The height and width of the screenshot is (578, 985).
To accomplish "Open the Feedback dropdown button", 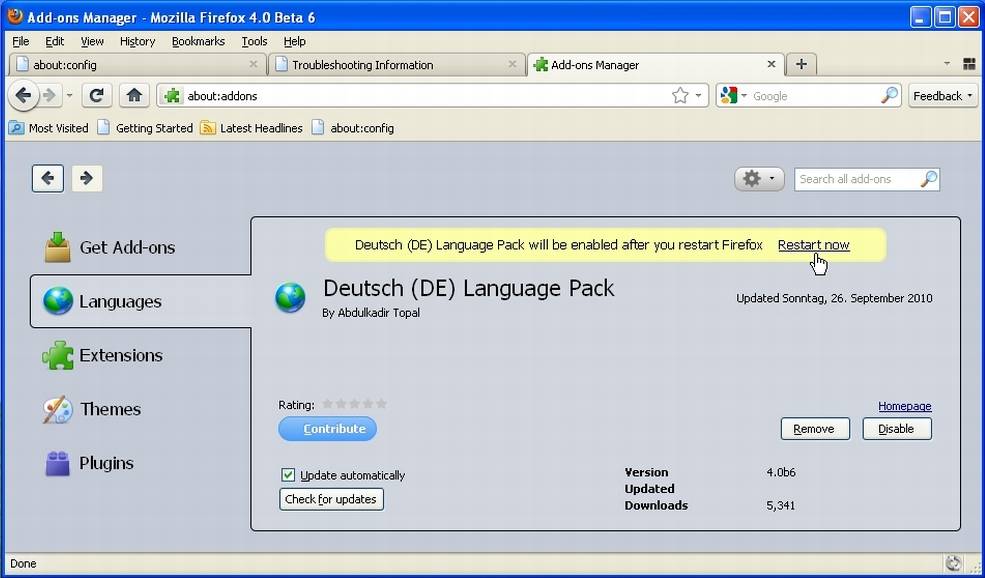I will [942, 96].
